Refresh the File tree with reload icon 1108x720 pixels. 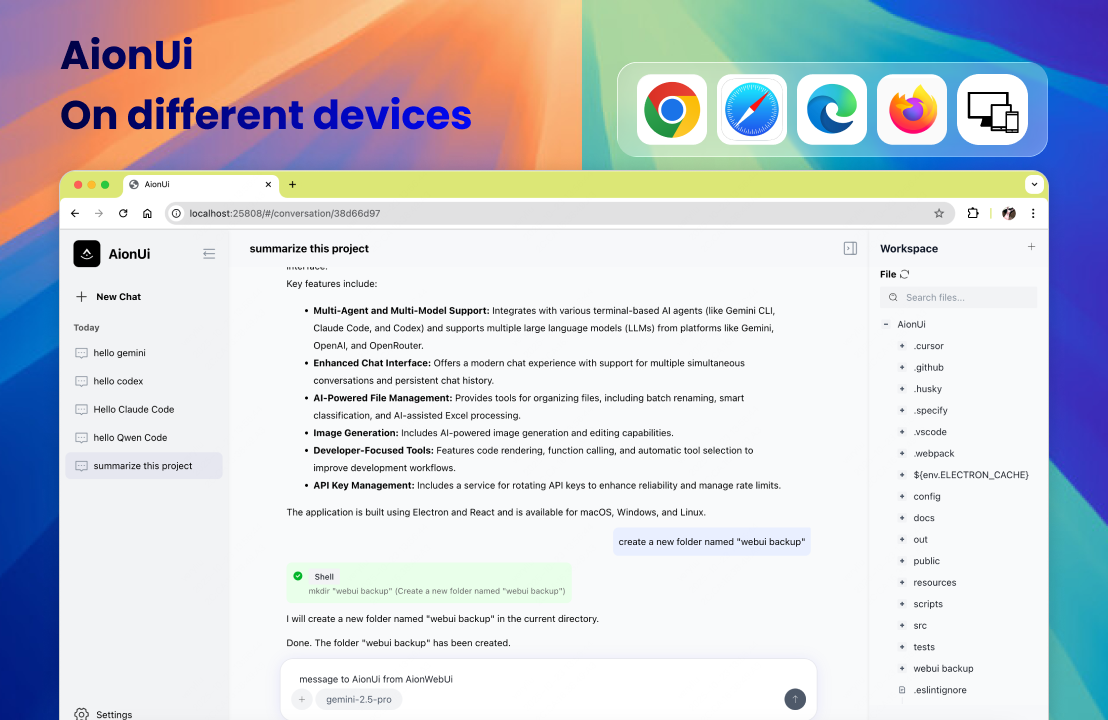pos(904,274)
